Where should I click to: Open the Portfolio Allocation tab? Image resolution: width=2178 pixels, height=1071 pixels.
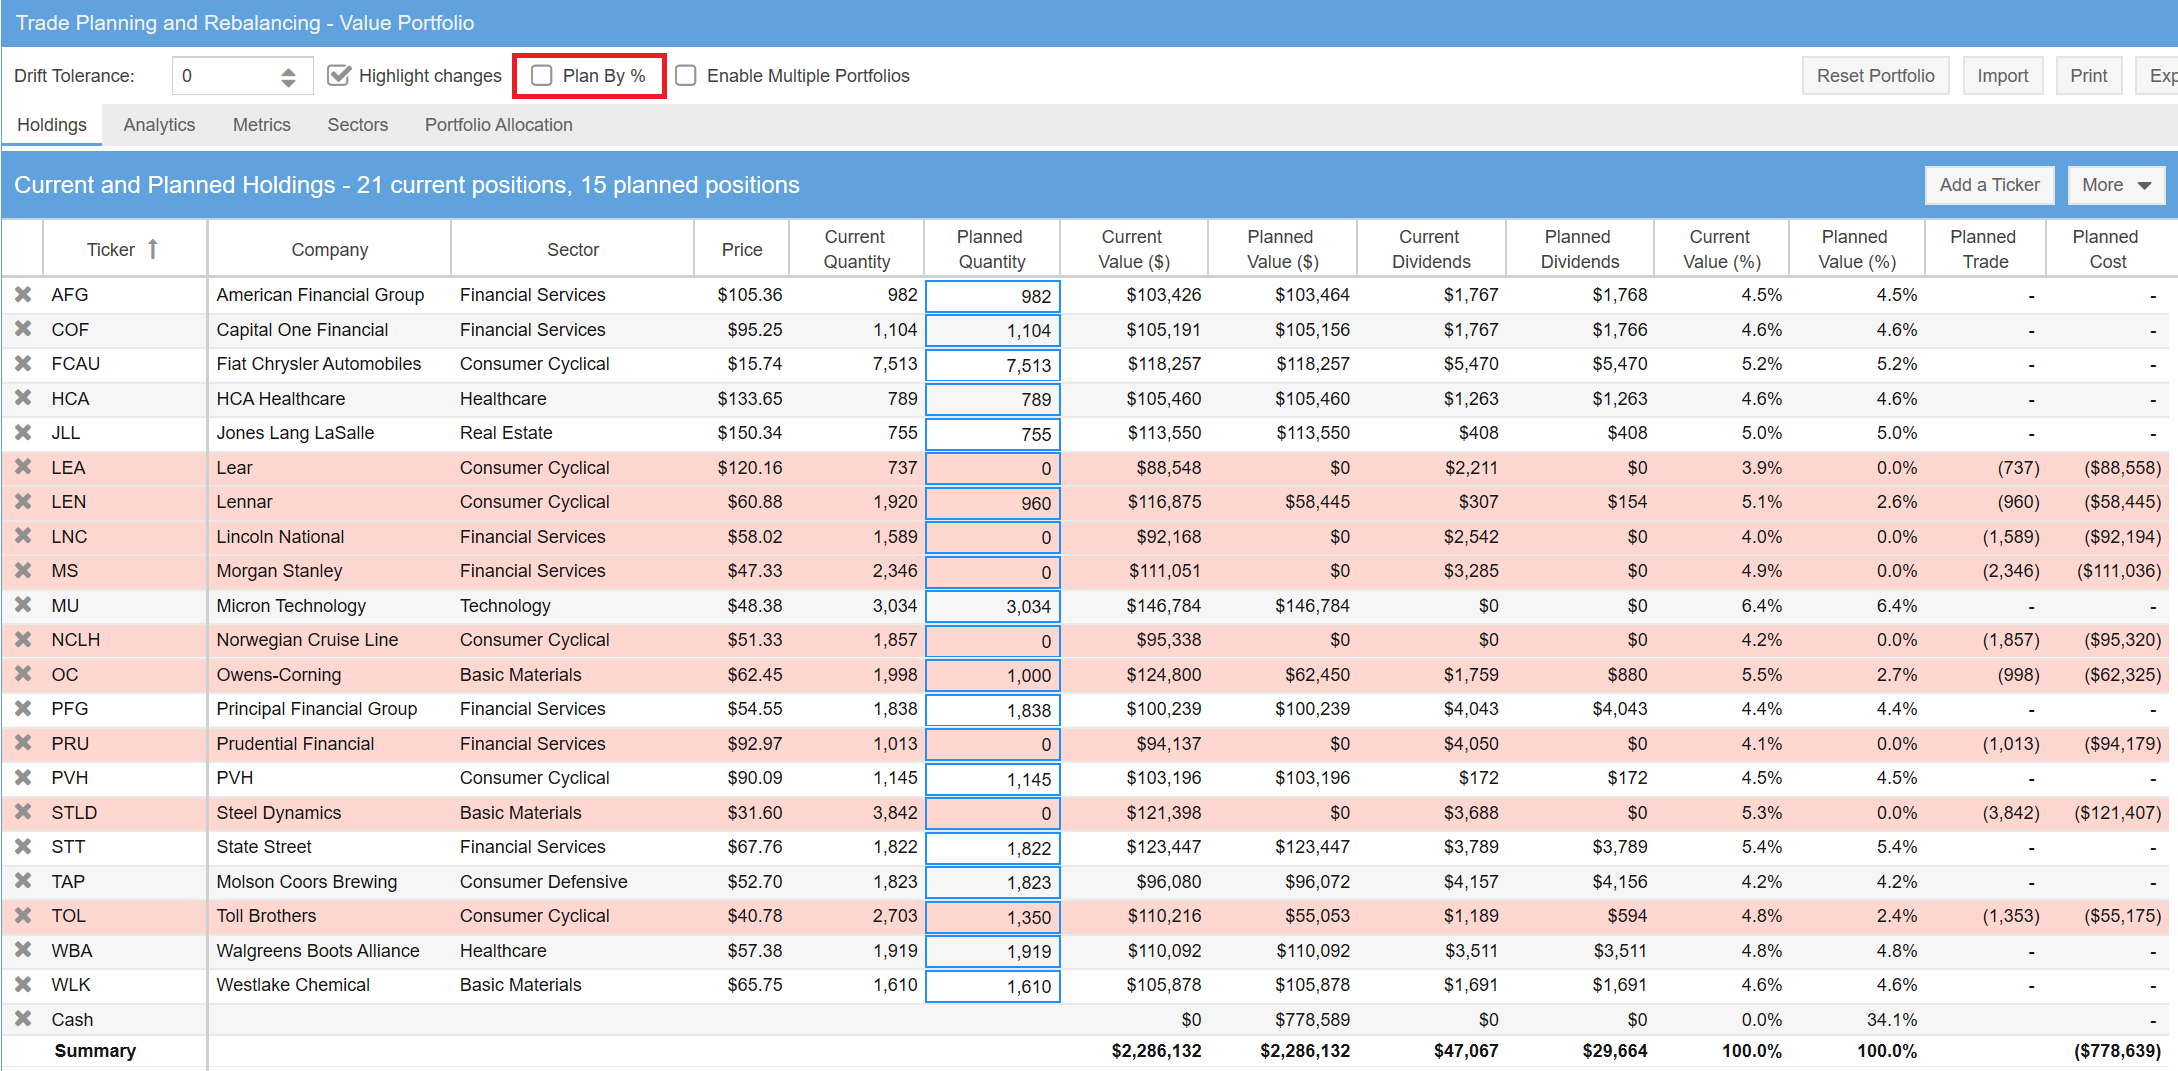[499, 125]
